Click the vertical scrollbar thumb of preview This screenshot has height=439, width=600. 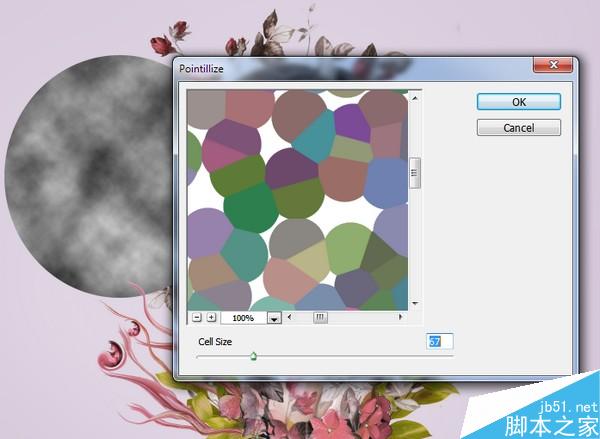[x=415, y=173]
